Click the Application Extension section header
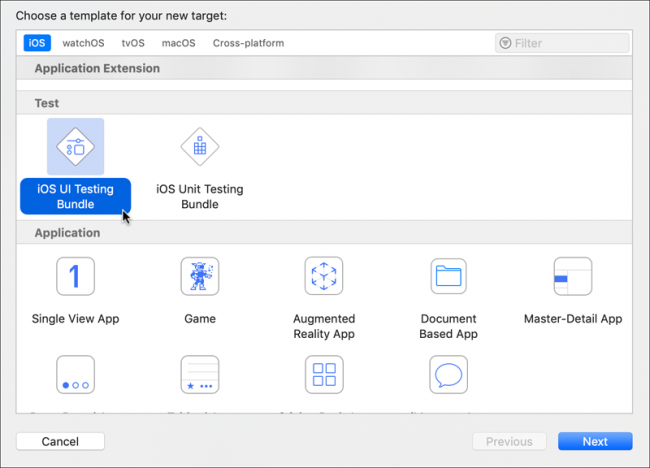The image size is (650, 468). pos(324,68)
